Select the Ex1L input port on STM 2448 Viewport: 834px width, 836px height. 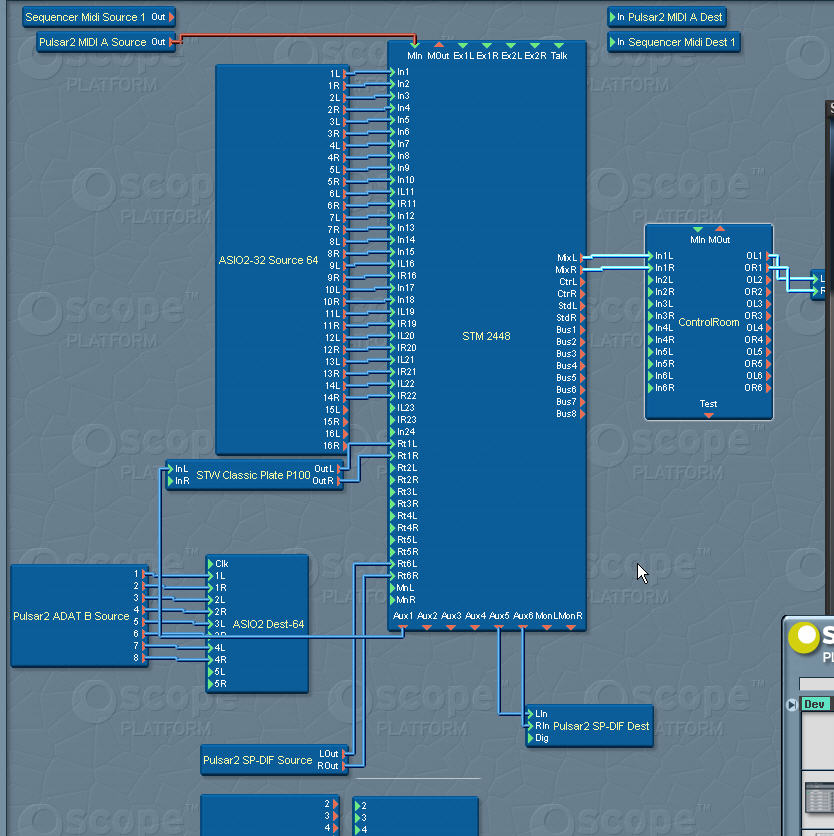coord(463,45)
